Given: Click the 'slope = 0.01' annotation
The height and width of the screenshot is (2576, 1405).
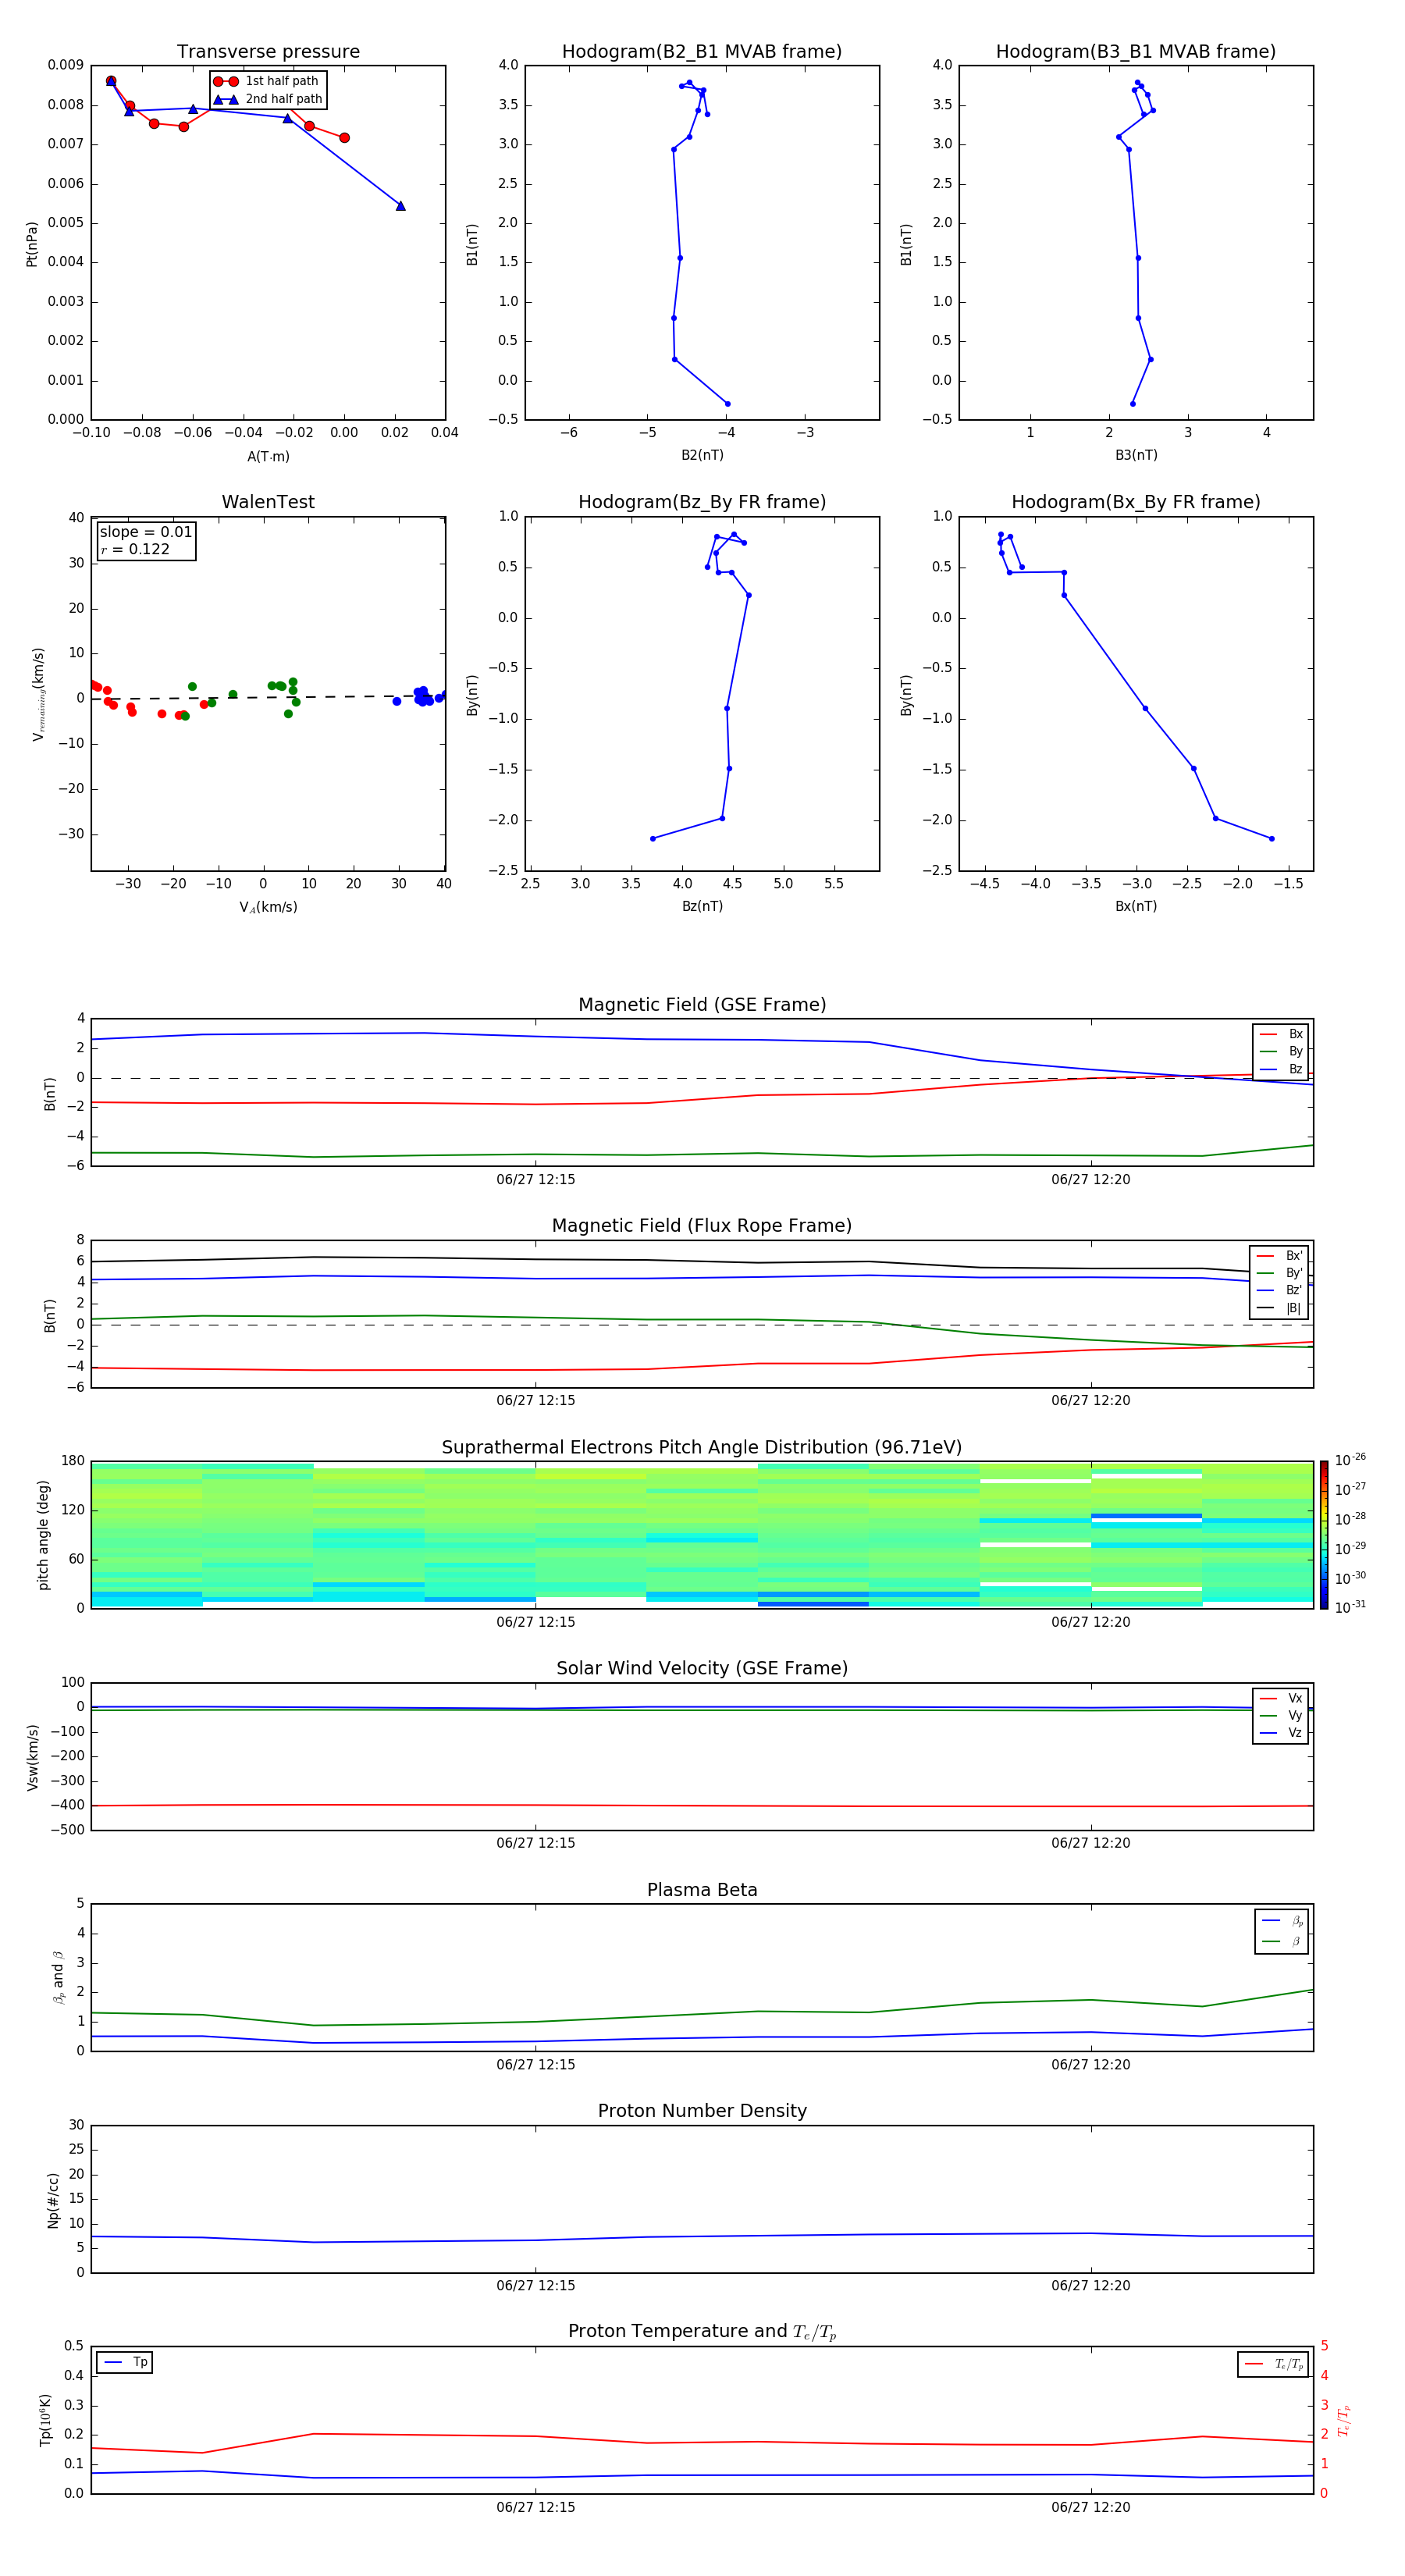Looking at the screenshot, I should coord(146,532).
